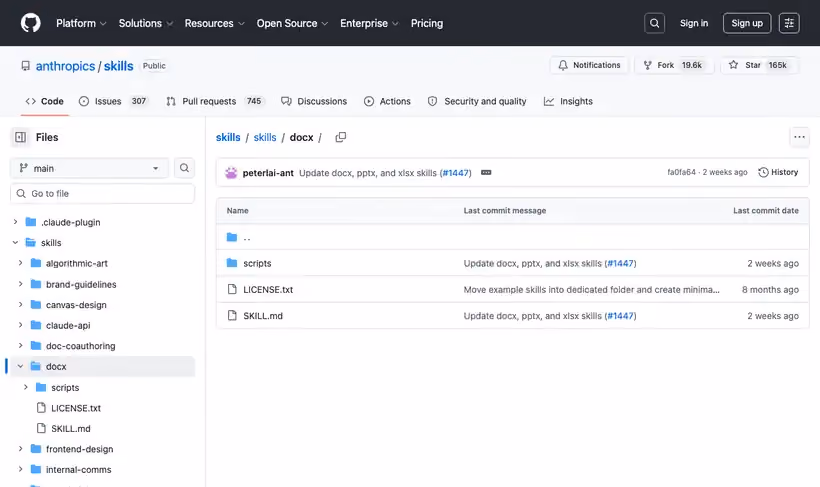
Task: Collapse the docx folder chevron
Action: (x=20, y=366)
